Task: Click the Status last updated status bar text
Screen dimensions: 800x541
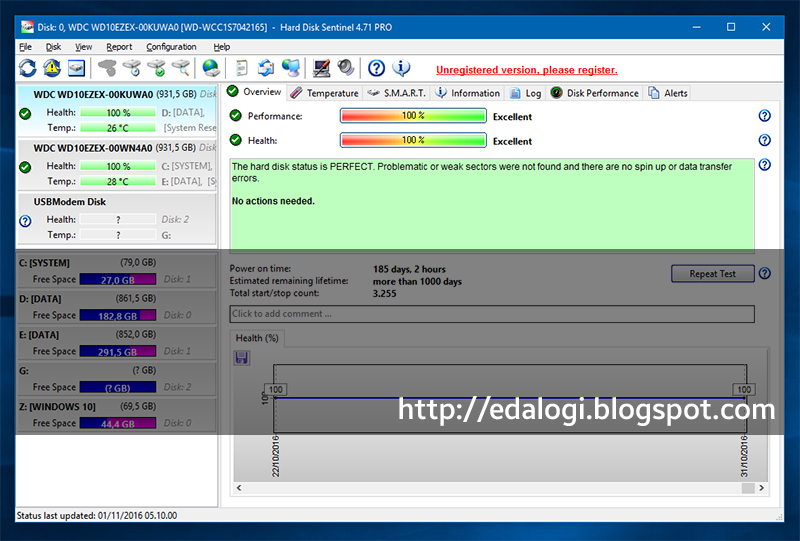Action: pyautogui.click(x=97, y=515)
